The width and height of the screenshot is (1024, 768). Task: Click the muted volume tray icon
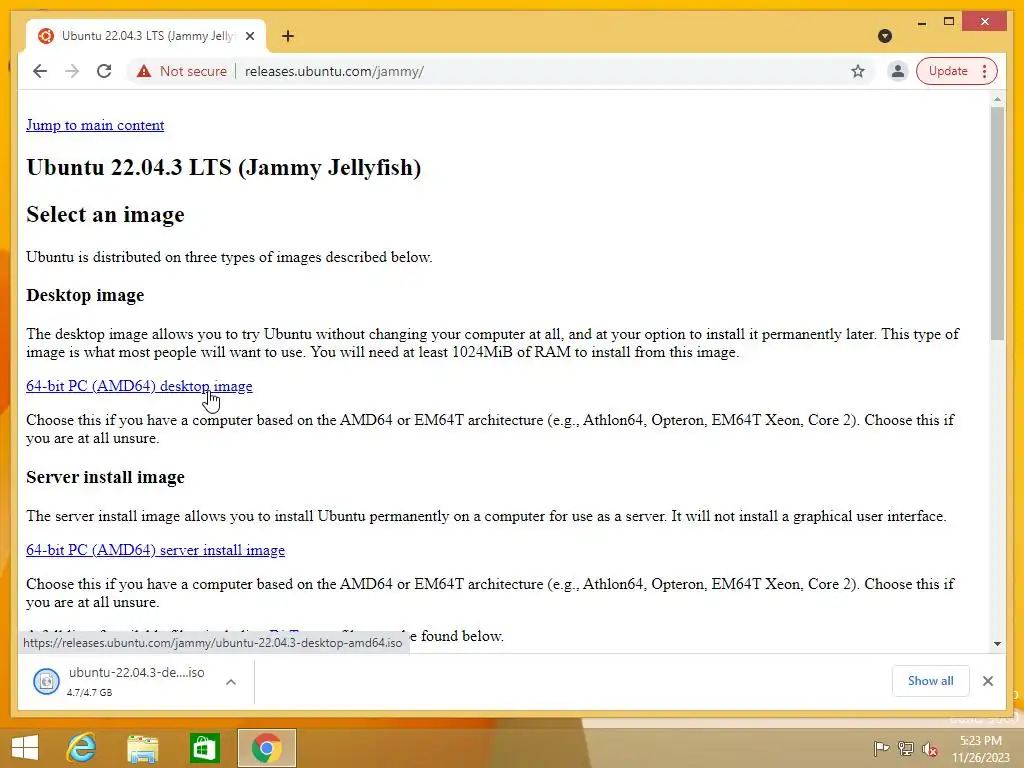930,749
